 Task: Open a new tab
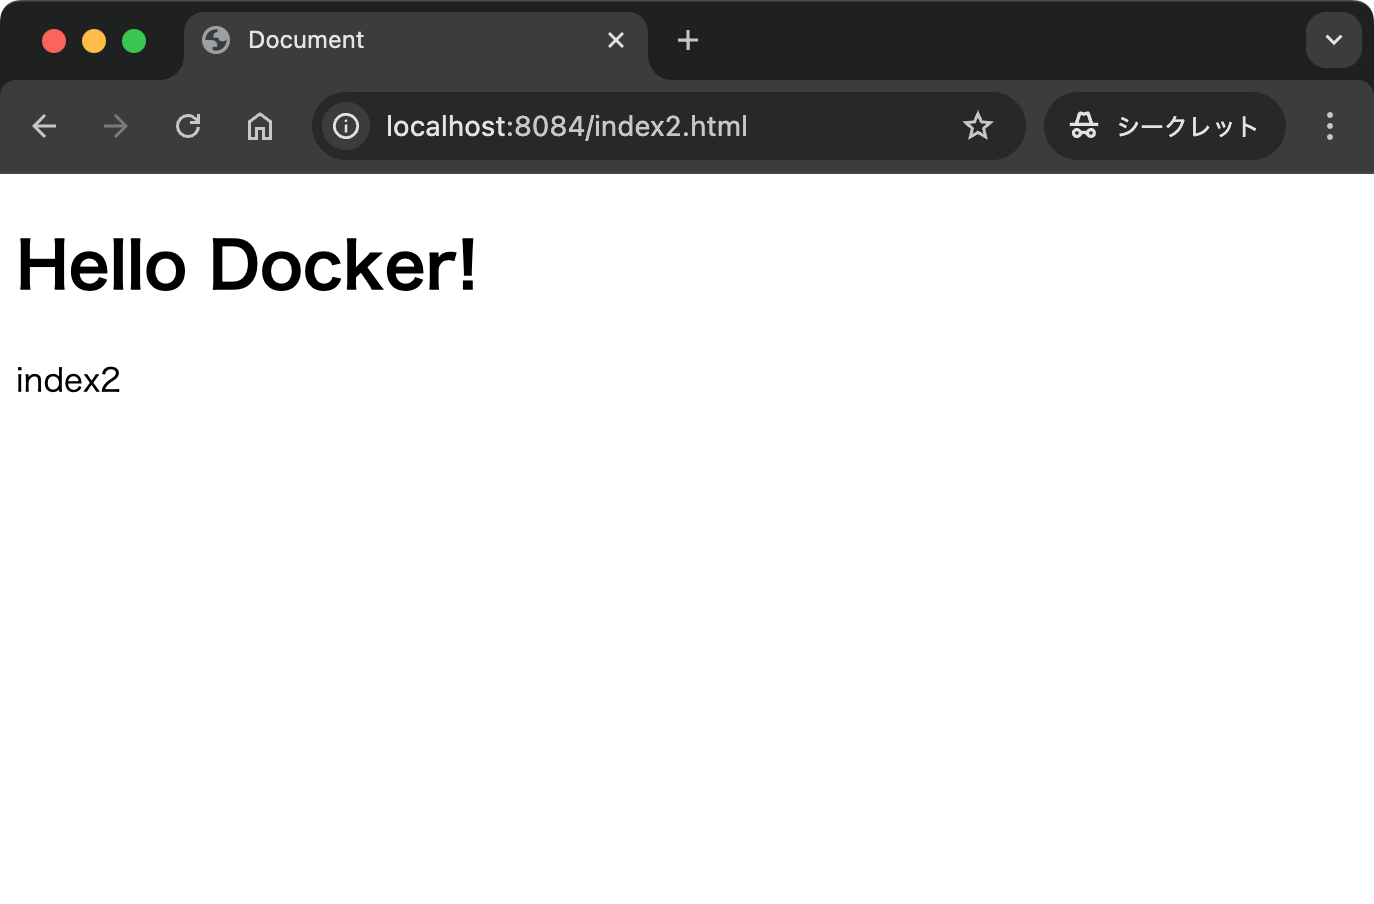point(688,40)
